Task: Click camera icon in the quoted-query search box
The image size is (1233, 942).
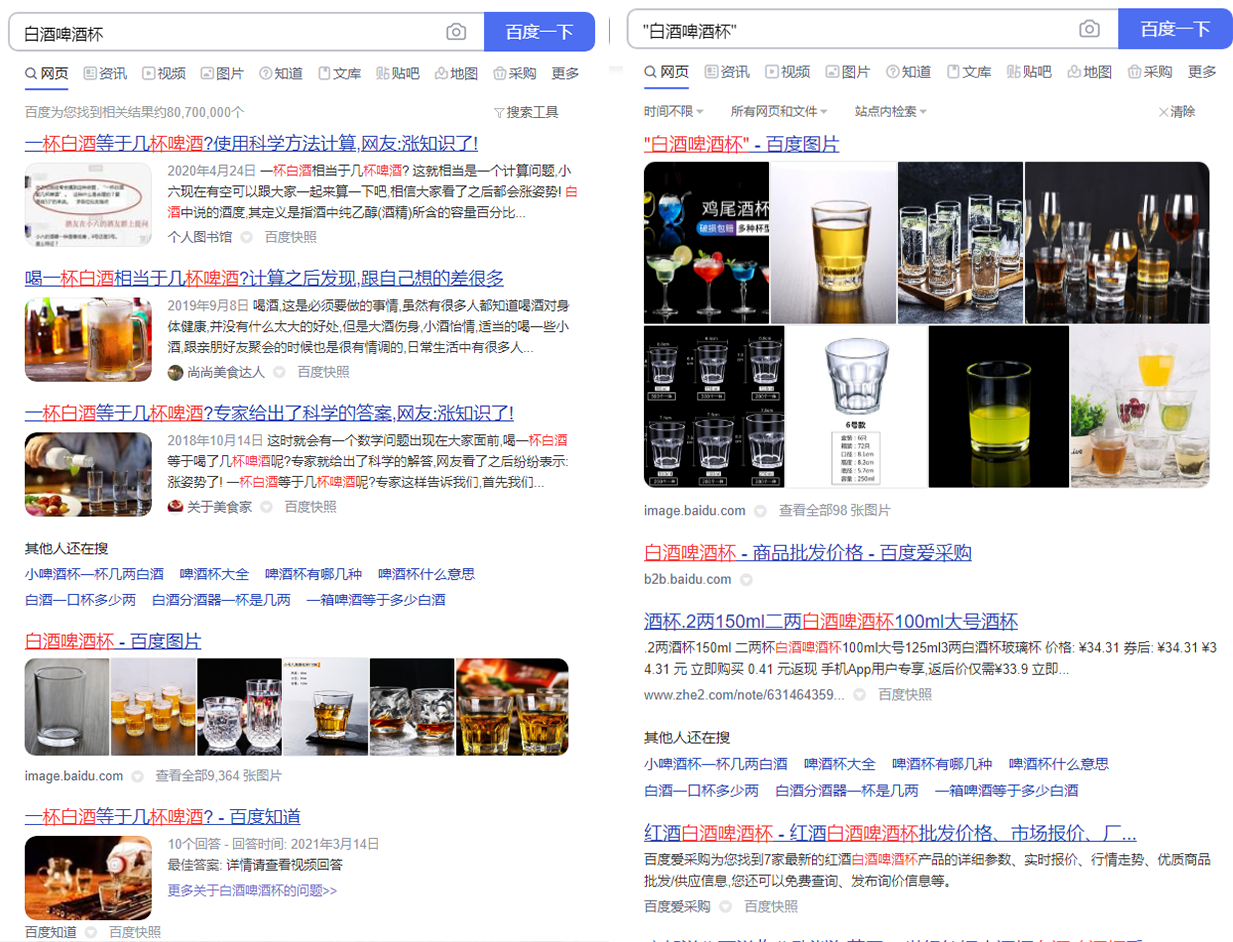Action: (x=1089, y=29)
